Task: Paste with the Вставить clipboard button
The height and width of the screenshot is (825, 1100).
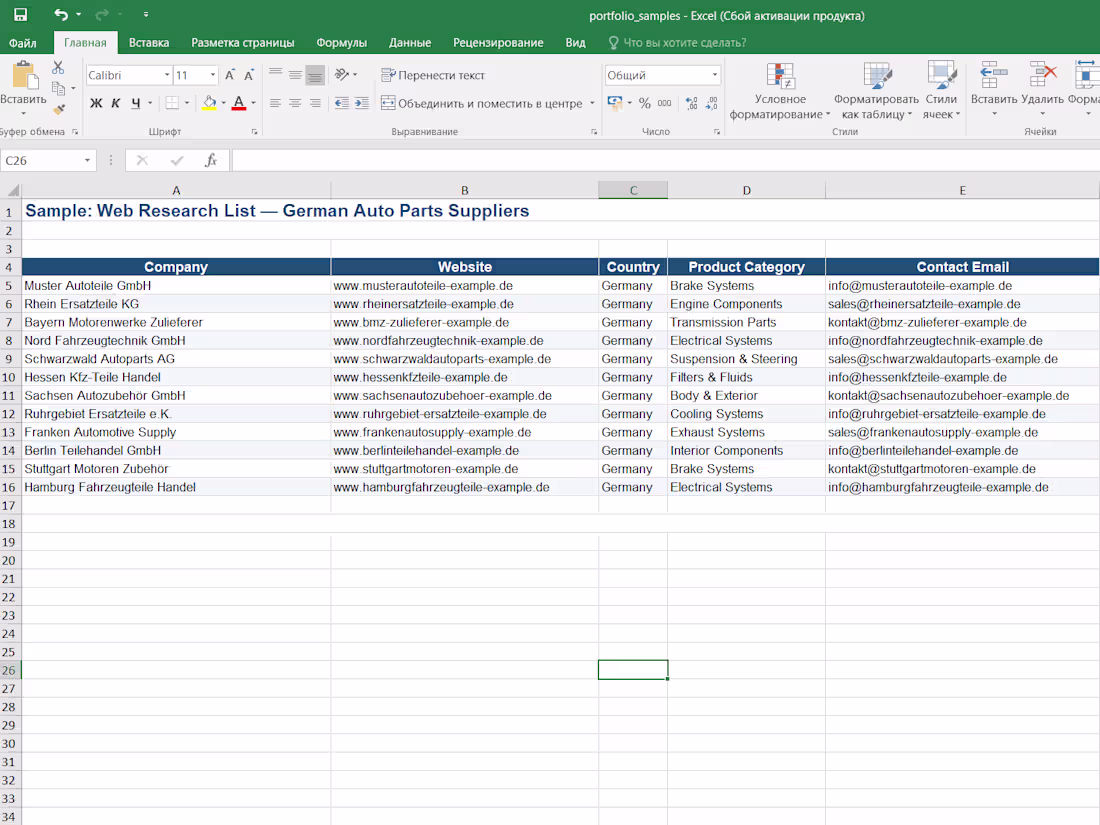Action: (x=22, y=88)
